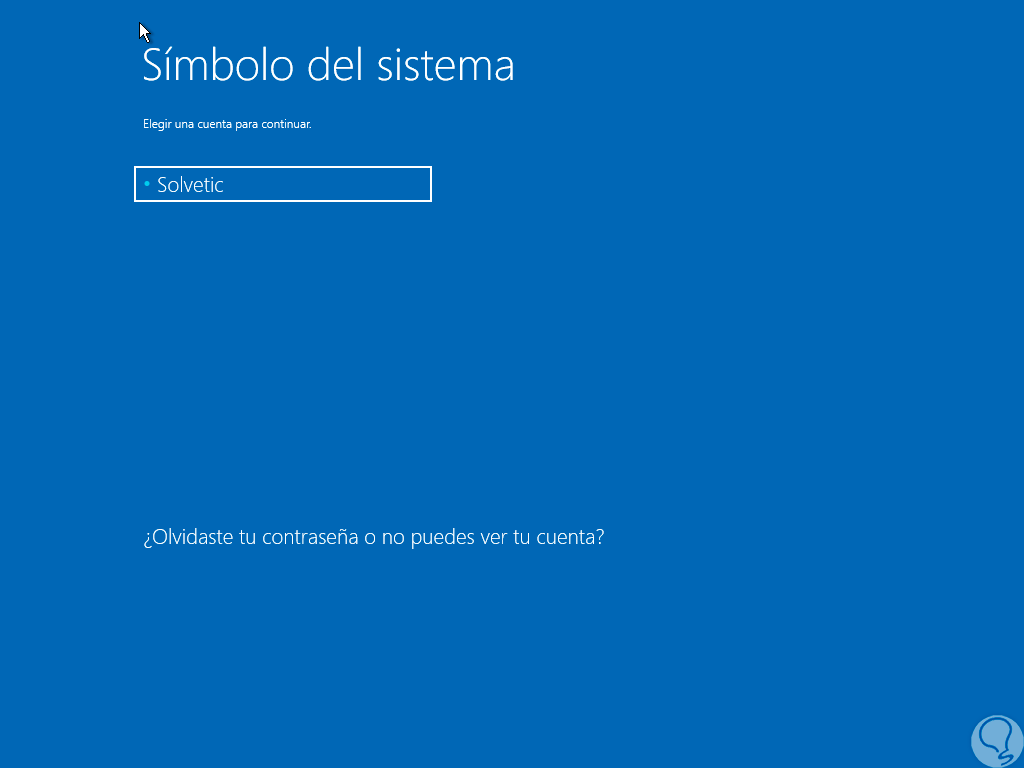Click the word "contraseña" in the bottom link
This screenshot has height=768, width=1024.
(310, 537)
